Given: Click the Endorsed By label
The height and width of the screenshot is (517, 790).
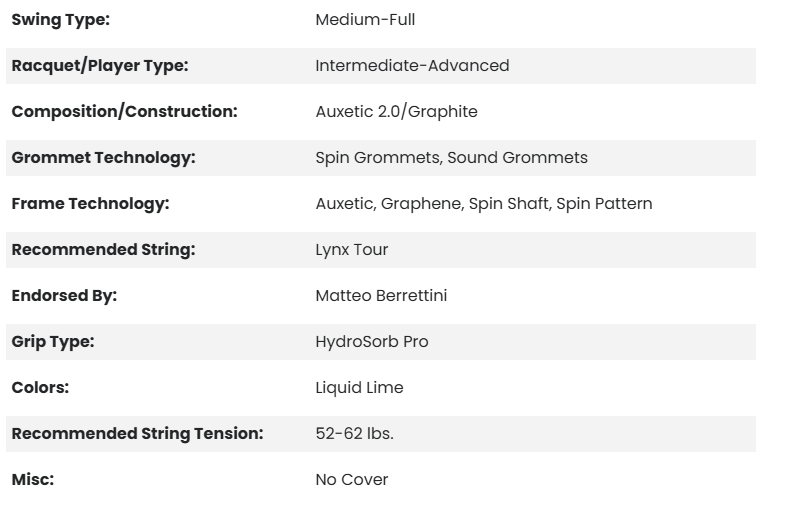Looking at the screenshot, I should click(x=64, y=296).
